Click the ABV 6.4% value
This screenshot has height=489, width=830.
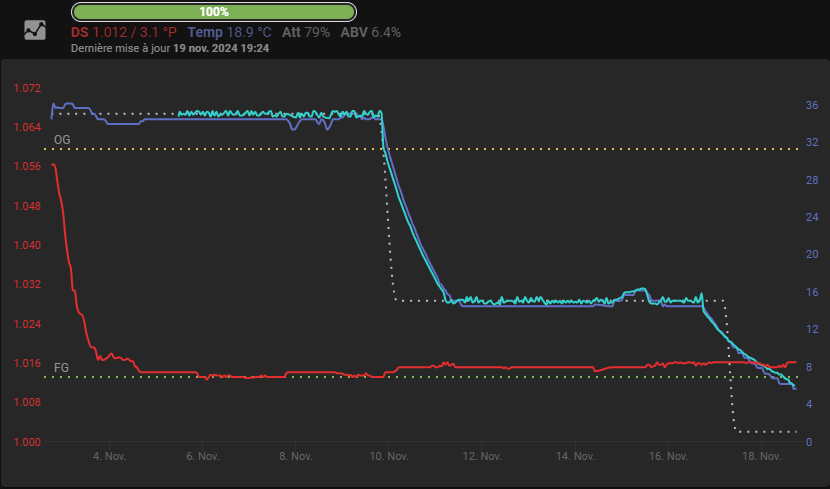click(x=371, y=32)
